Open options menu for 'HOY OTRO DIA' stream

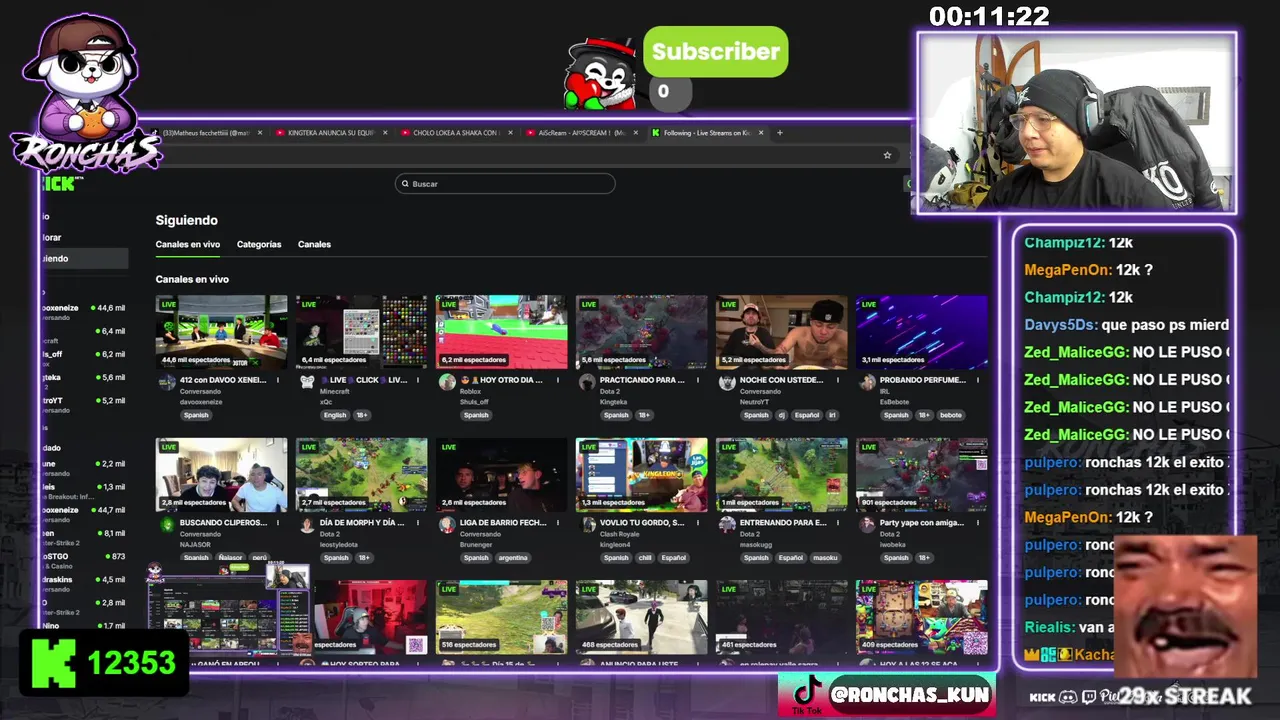(x=560, y=380)
